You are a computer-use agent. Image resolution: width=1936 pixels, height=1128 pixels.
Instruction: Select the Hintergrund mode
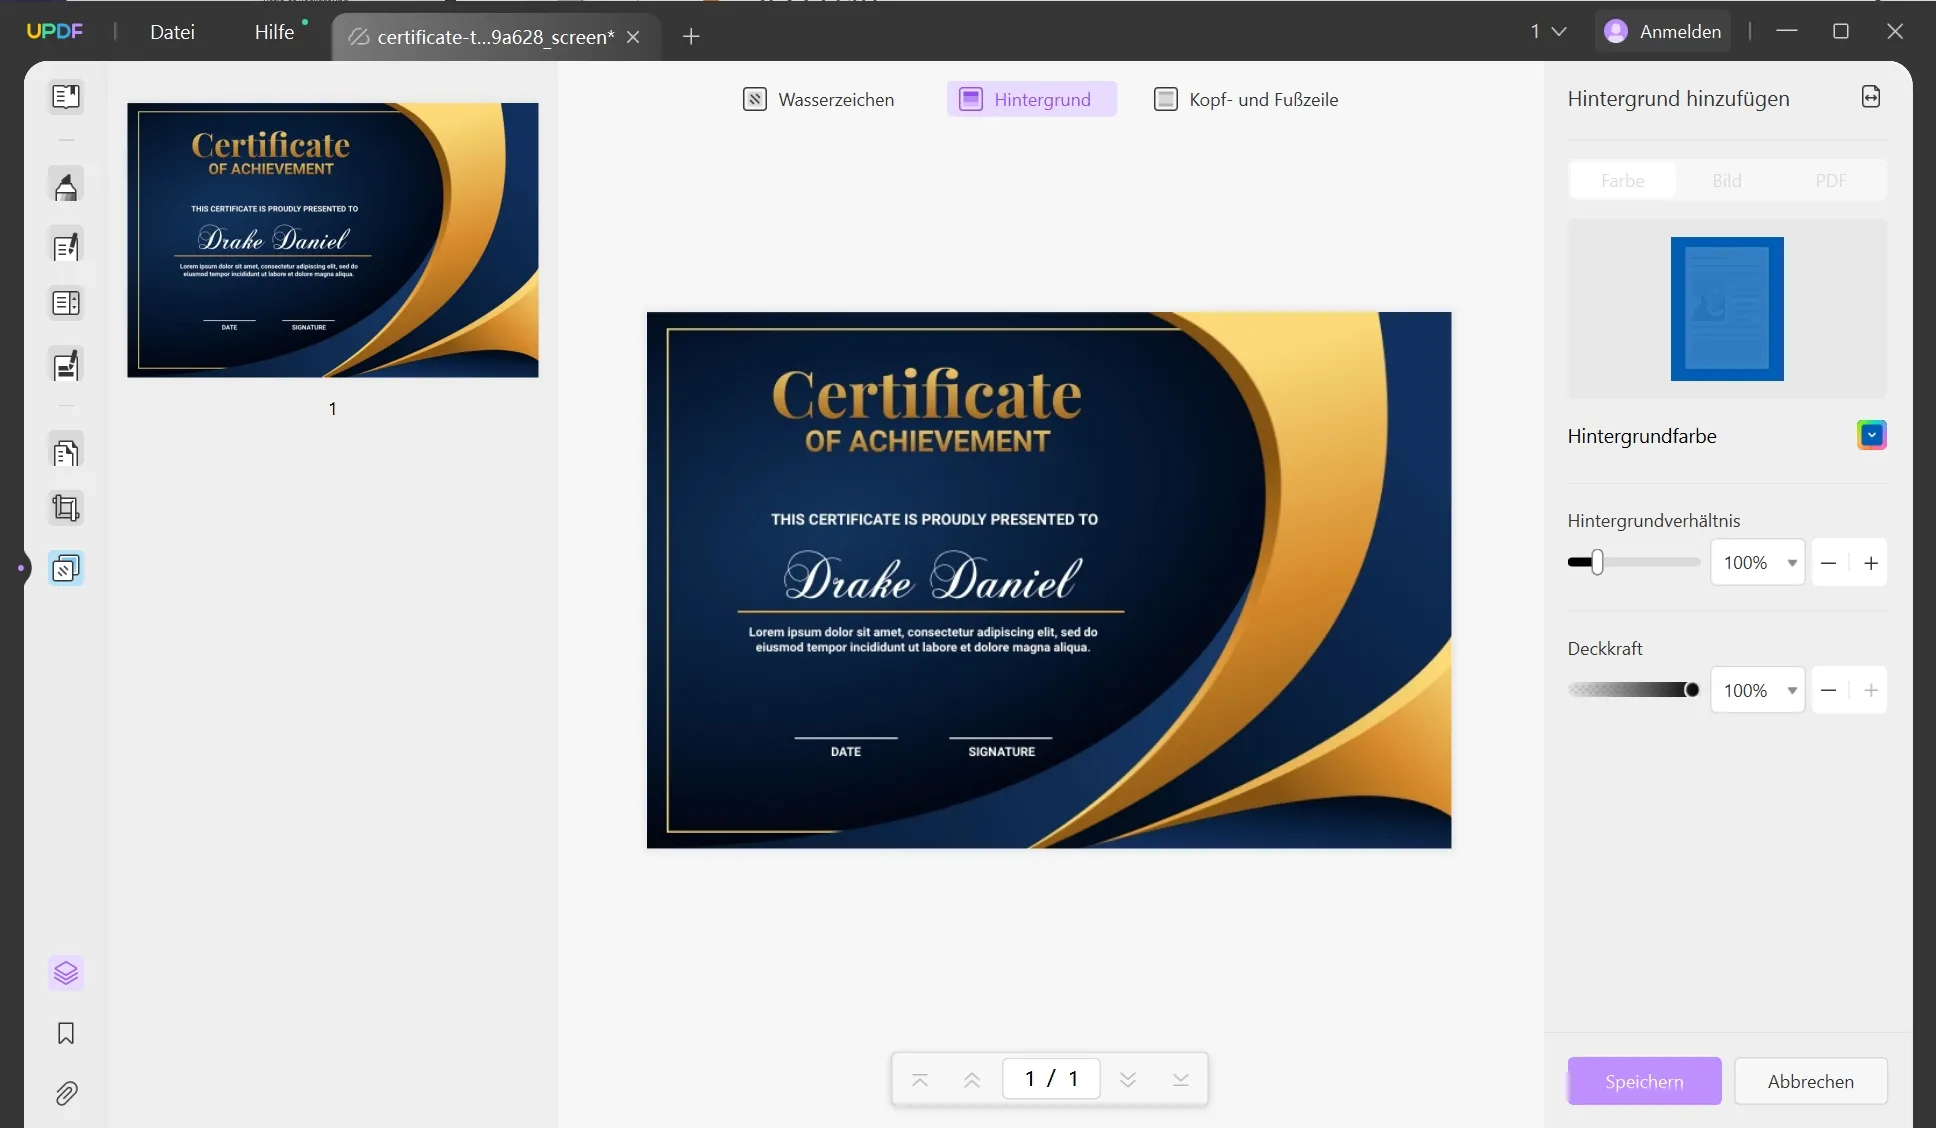[x=1031, y=99]
